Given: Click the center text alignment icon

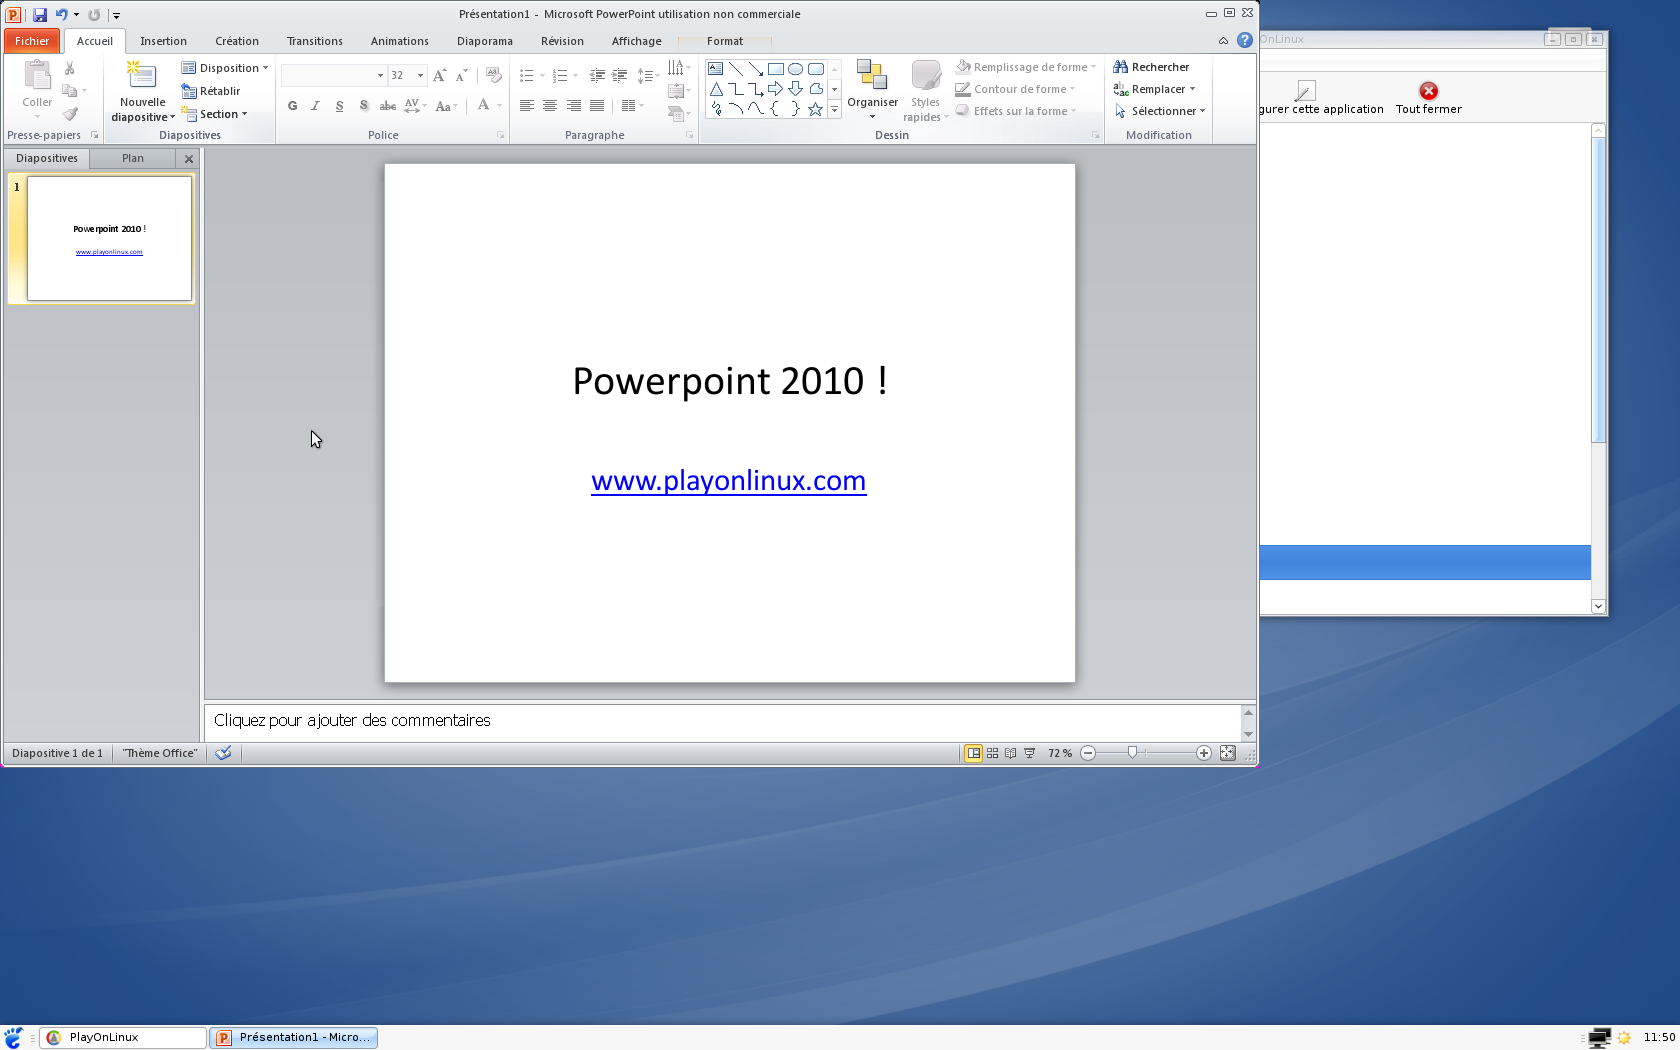Looking at the screenshot, I should pos(550,106).
